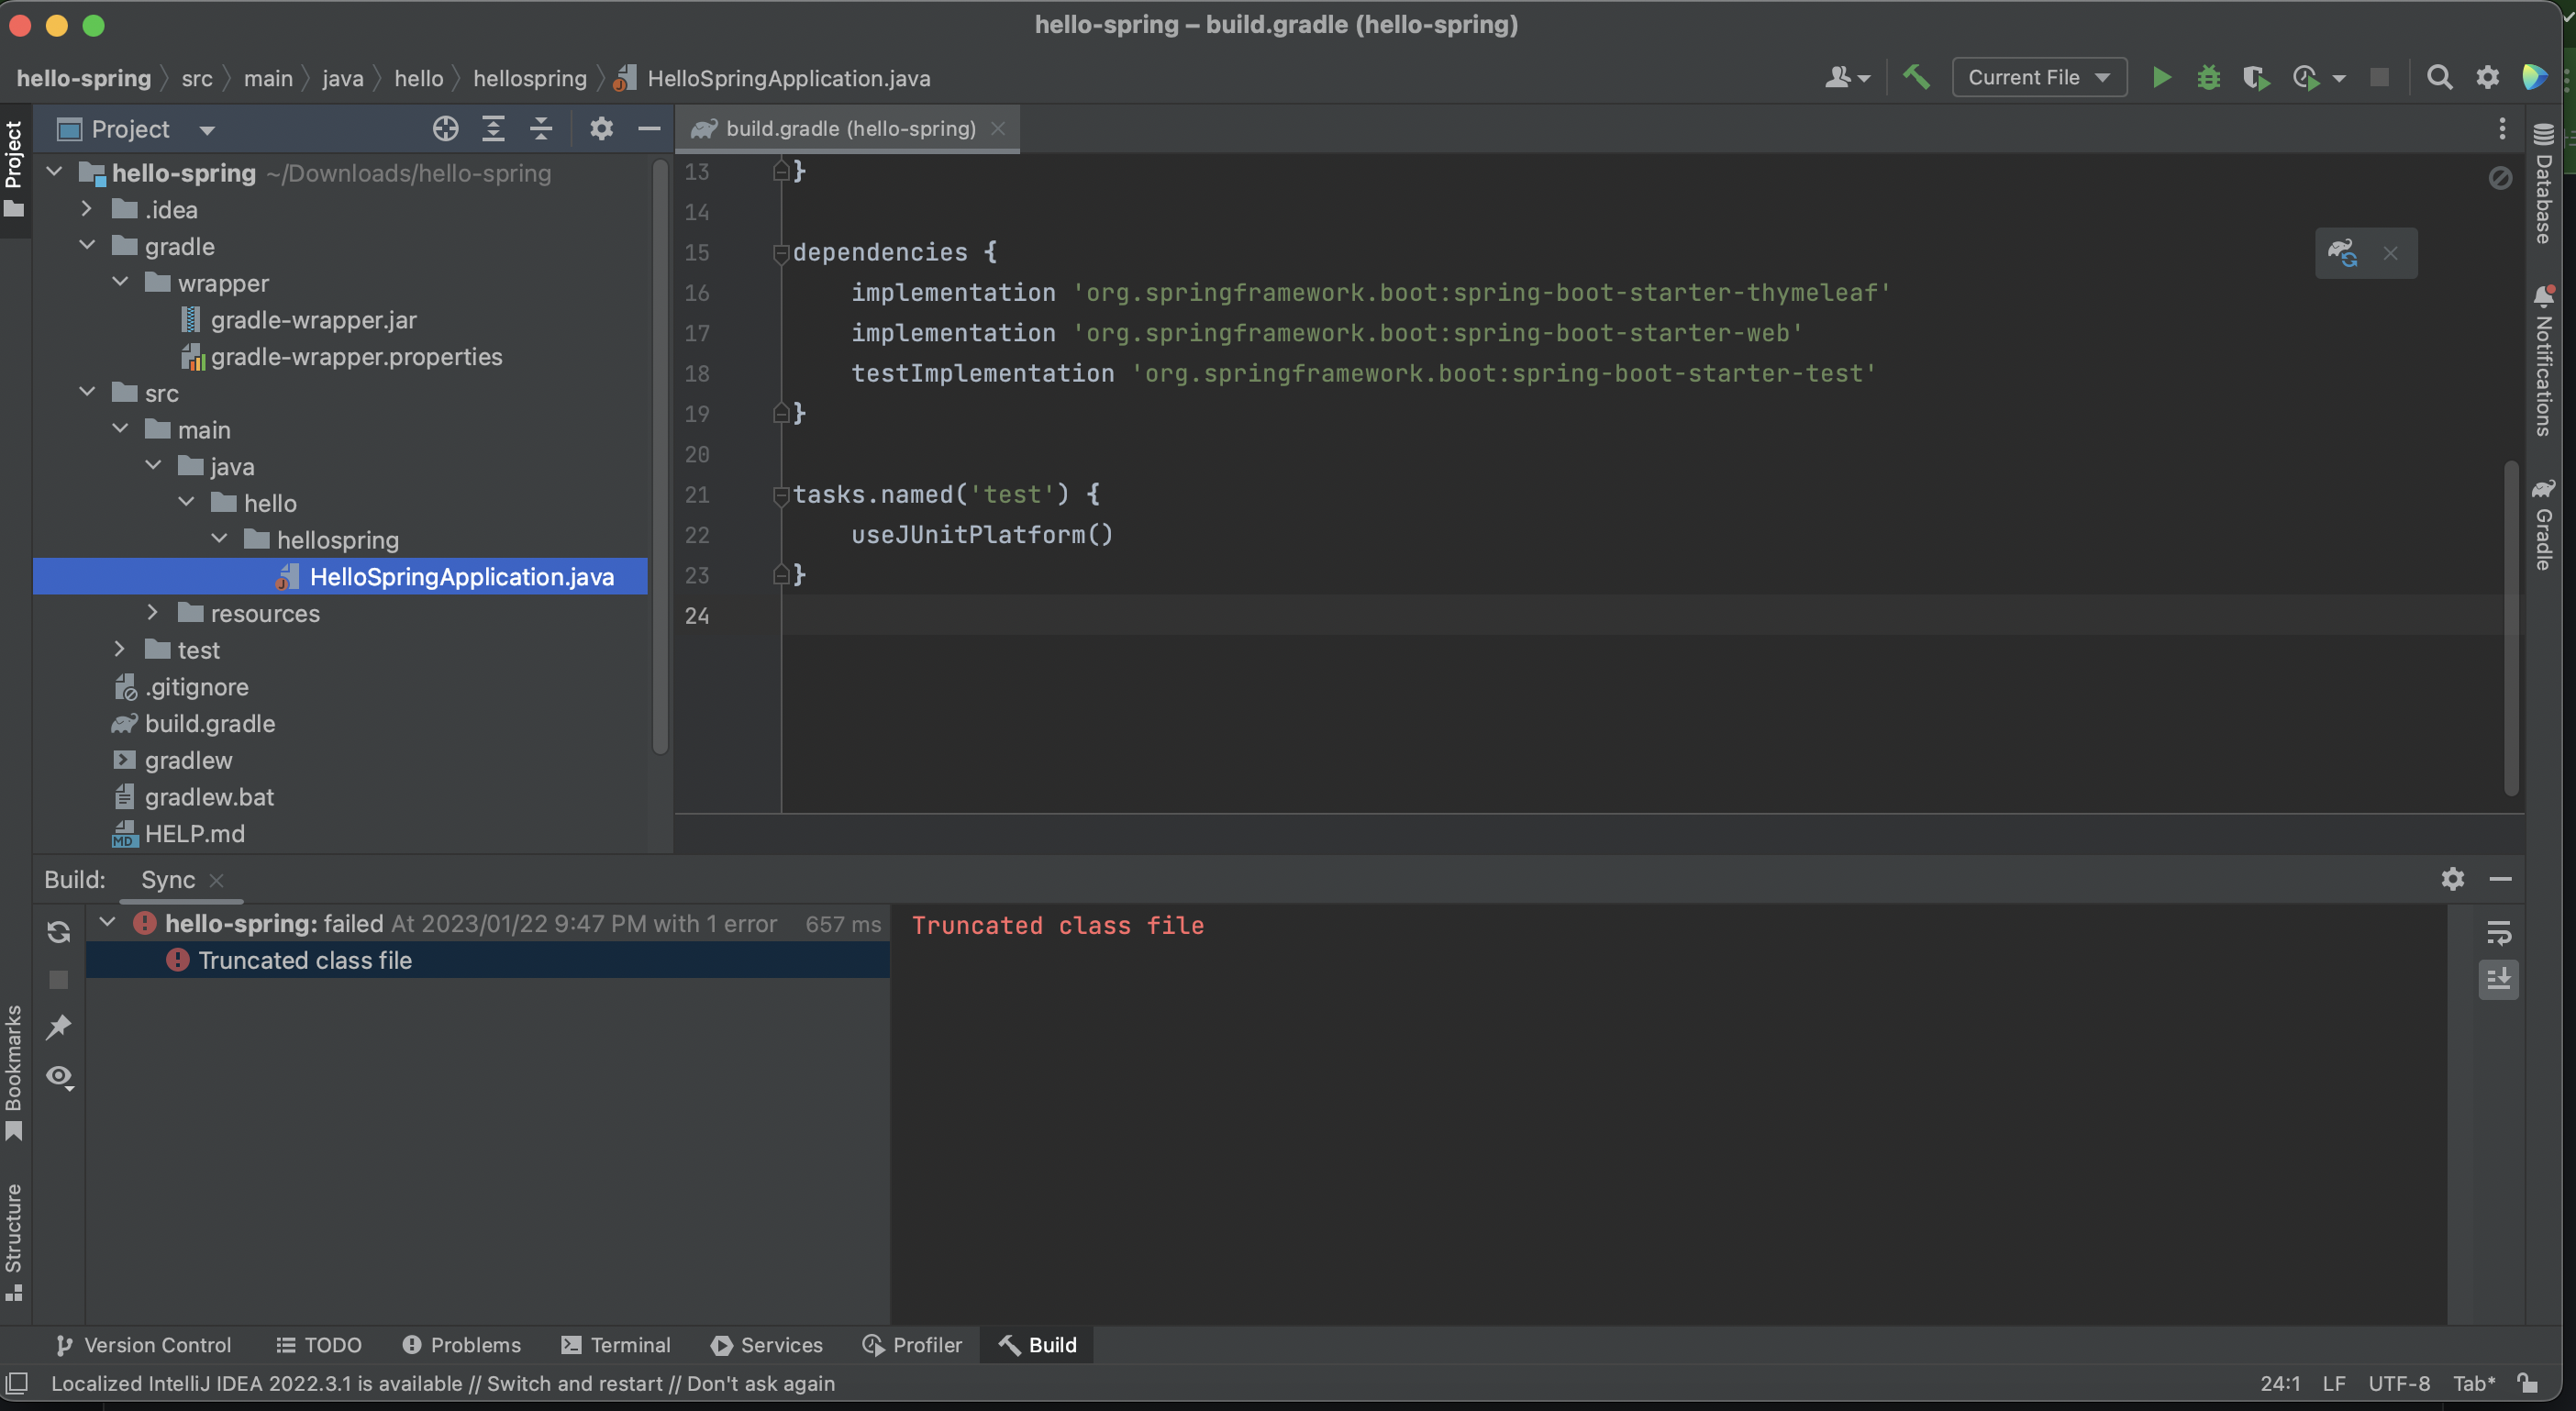This screenshot has height=1411, width=2576.
Task: Open the Profiler tool tab
Action: click(912, 1345)
